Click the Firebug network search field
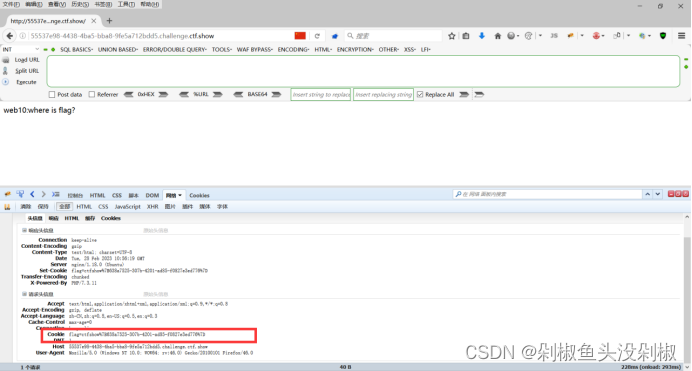 point(547,194)
